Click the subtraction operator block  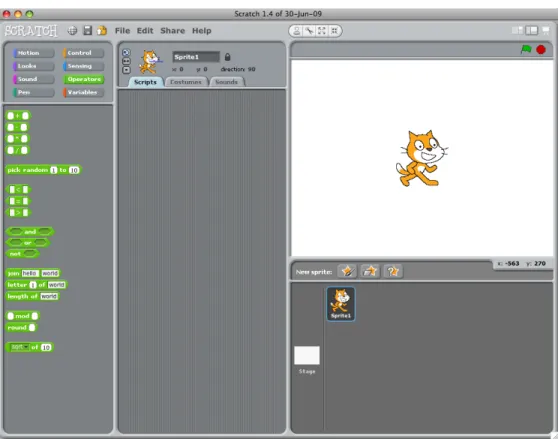[17, 127]
